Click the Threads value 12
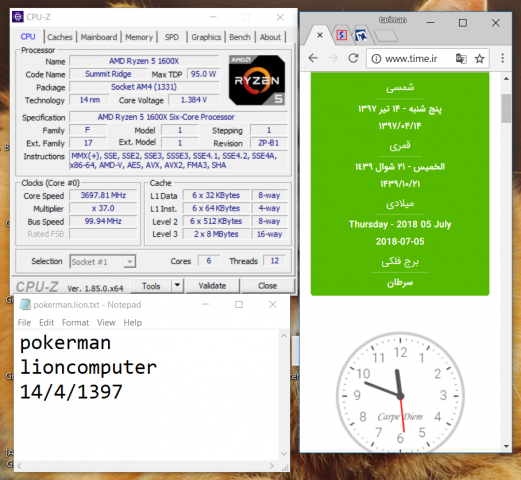 (274, 261)
